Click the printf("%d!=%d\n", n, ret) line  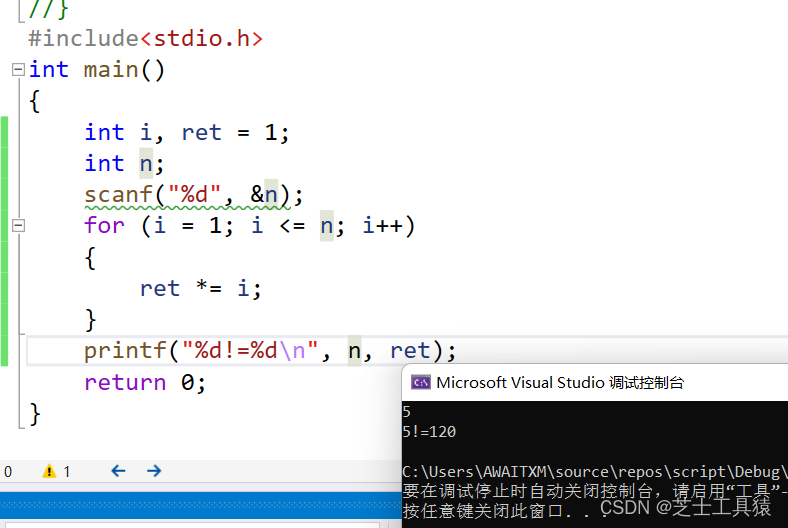click(x=270, y=351)
